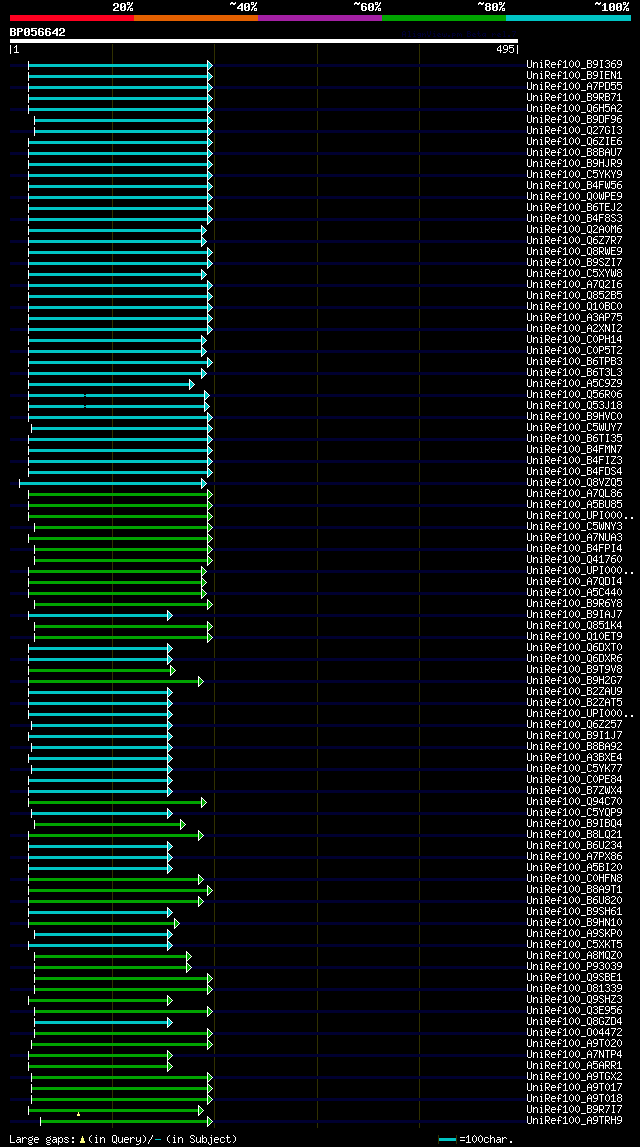Viewport: 640px width, 1147px height.
Task: Choose the UniRef100_A3BXE4 label
Action: (x=574, y=757)
